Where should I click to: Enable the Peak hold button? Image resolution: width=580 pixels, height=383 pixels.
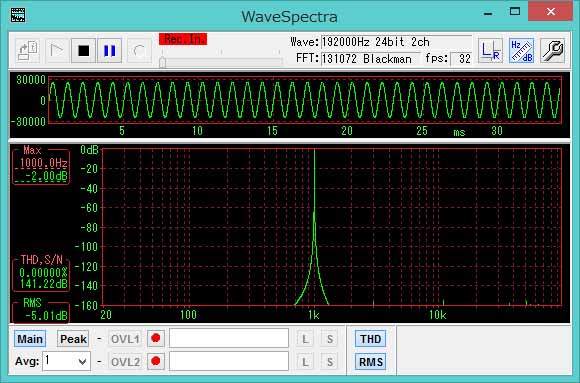[x=73, y=339]
